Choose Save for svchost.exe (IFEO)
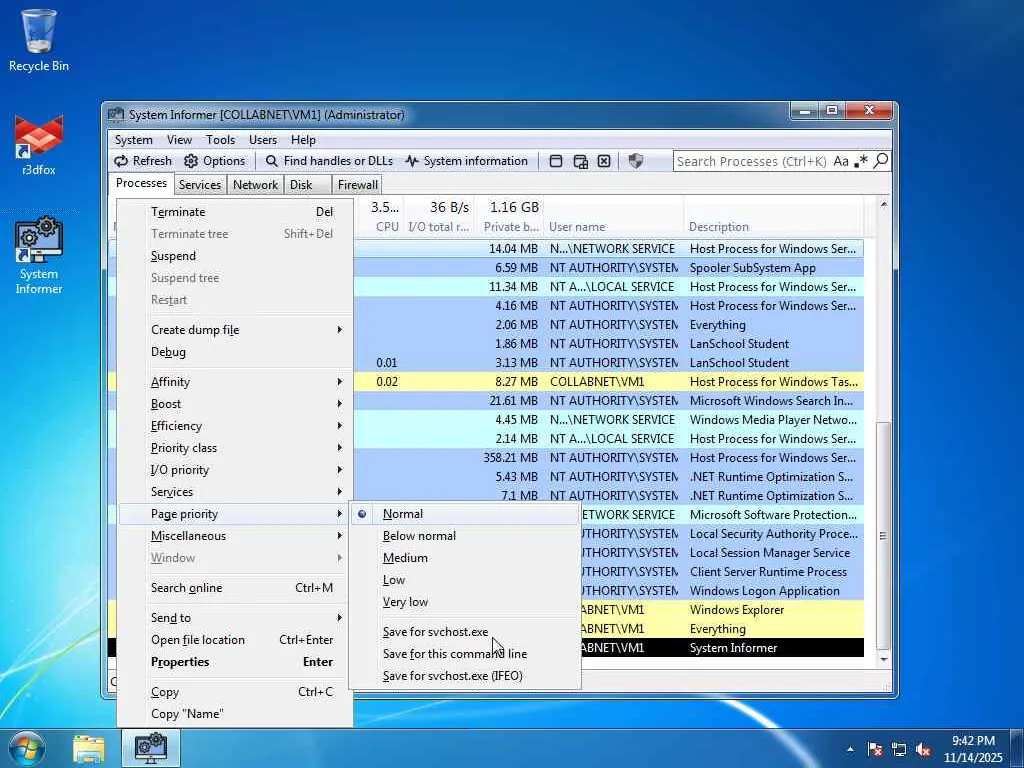Image resolution: width=1024 pixels, height=768 pixels. [x=464, y=676]
